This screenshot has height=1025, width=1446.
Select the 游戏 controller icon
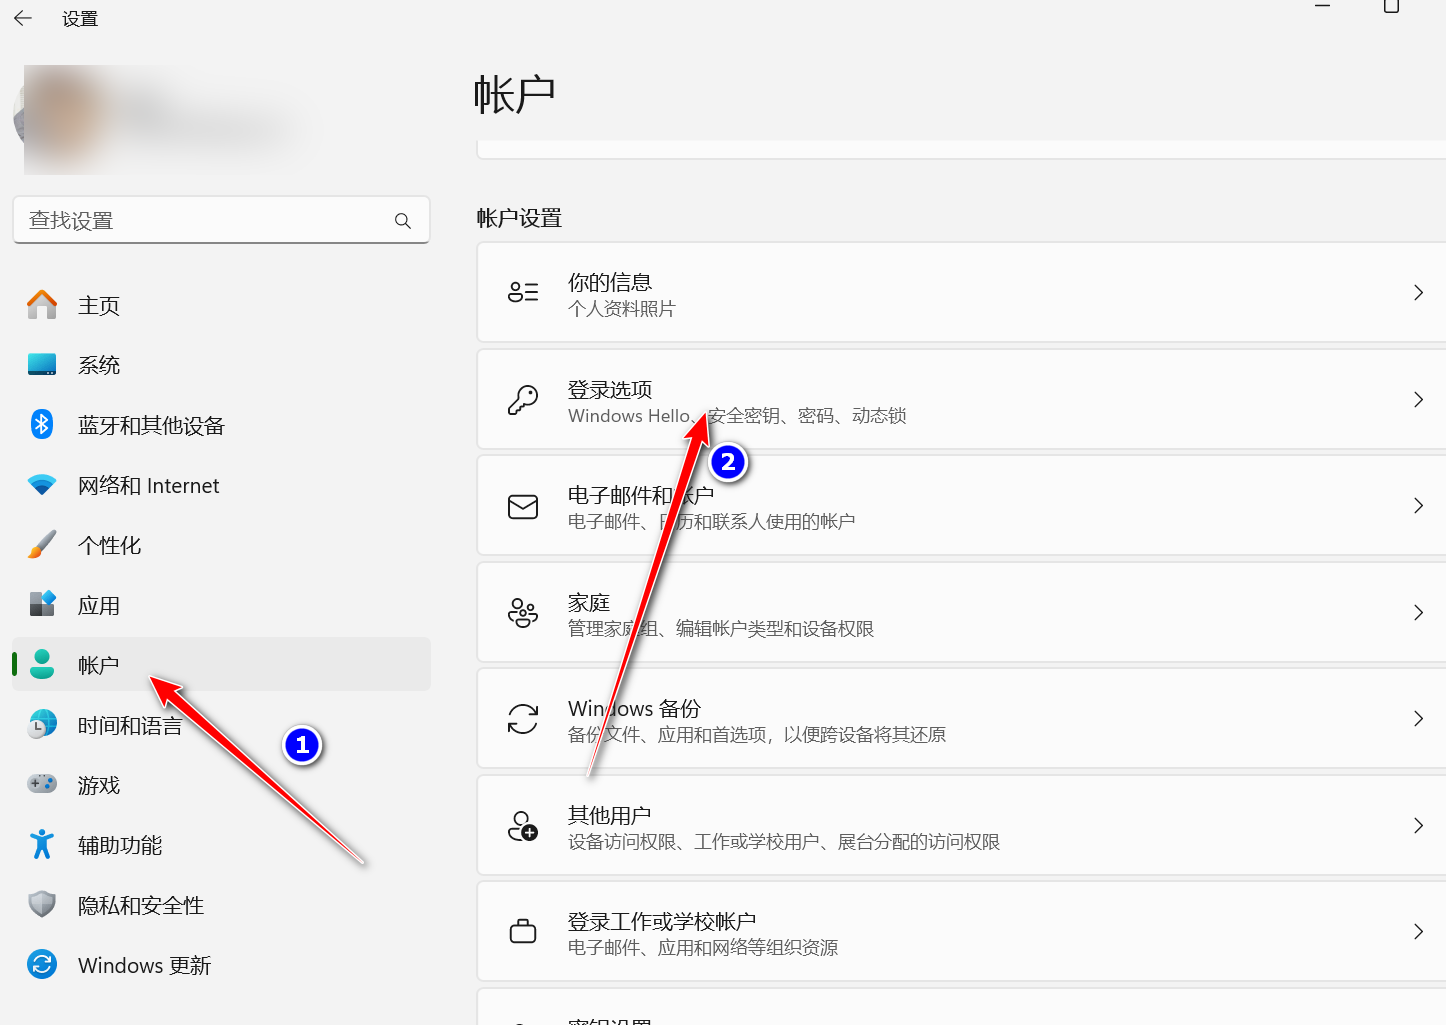[41, 784]
